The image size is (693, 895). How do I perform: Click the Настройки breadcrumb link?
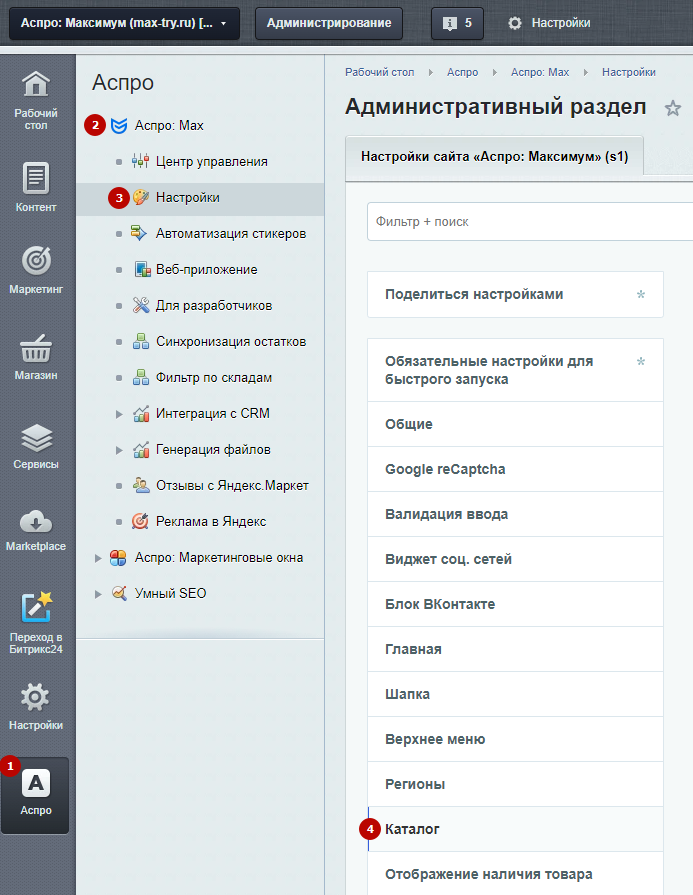pyautogui.click(x=628, y=72)
